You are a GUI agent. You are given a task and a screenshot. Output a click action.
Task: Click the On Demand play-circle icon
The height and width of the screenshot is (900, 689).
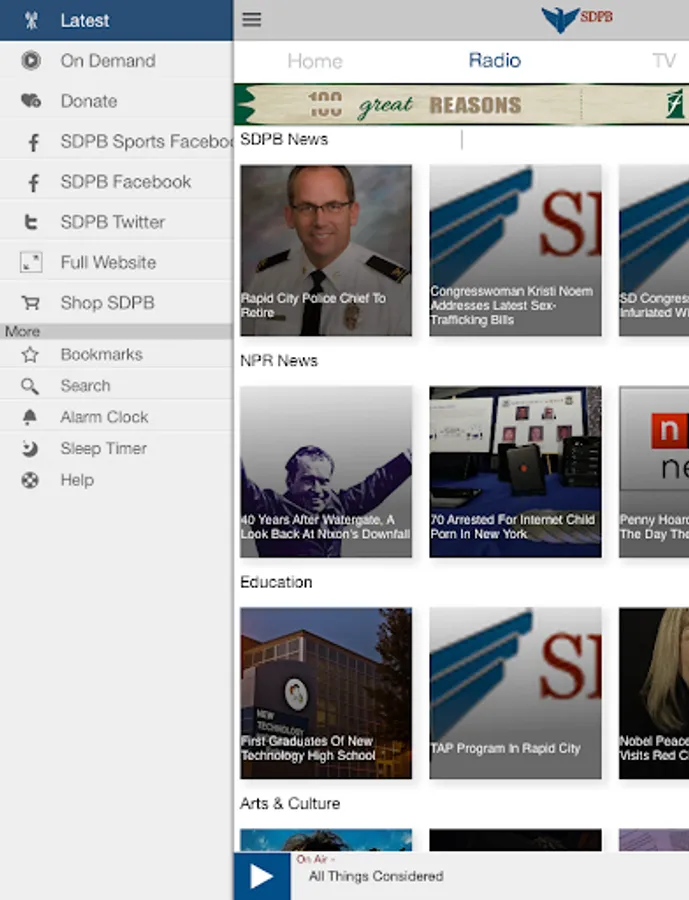click(x=31, y=60)
